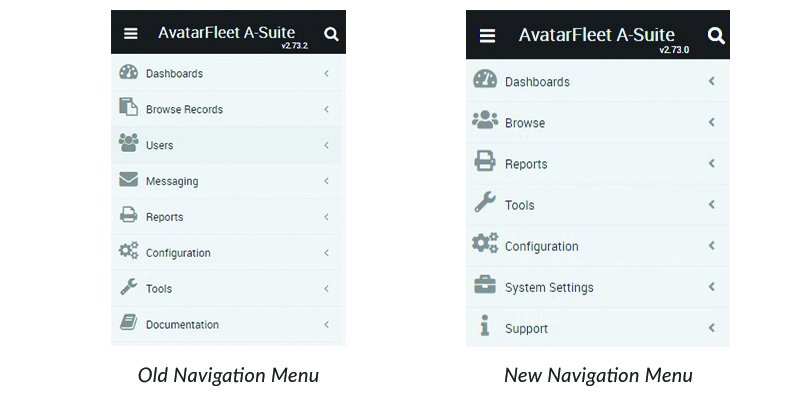The image size is (808, 396).
Task: Click the info icon beside Support
Action: pyautogui.click(x=484, y=325)
